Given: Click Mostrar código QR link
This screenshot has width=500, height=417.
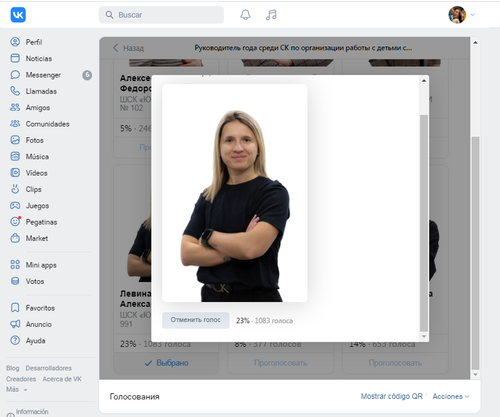Looking at the screenshot, I should tap(392, 396).
